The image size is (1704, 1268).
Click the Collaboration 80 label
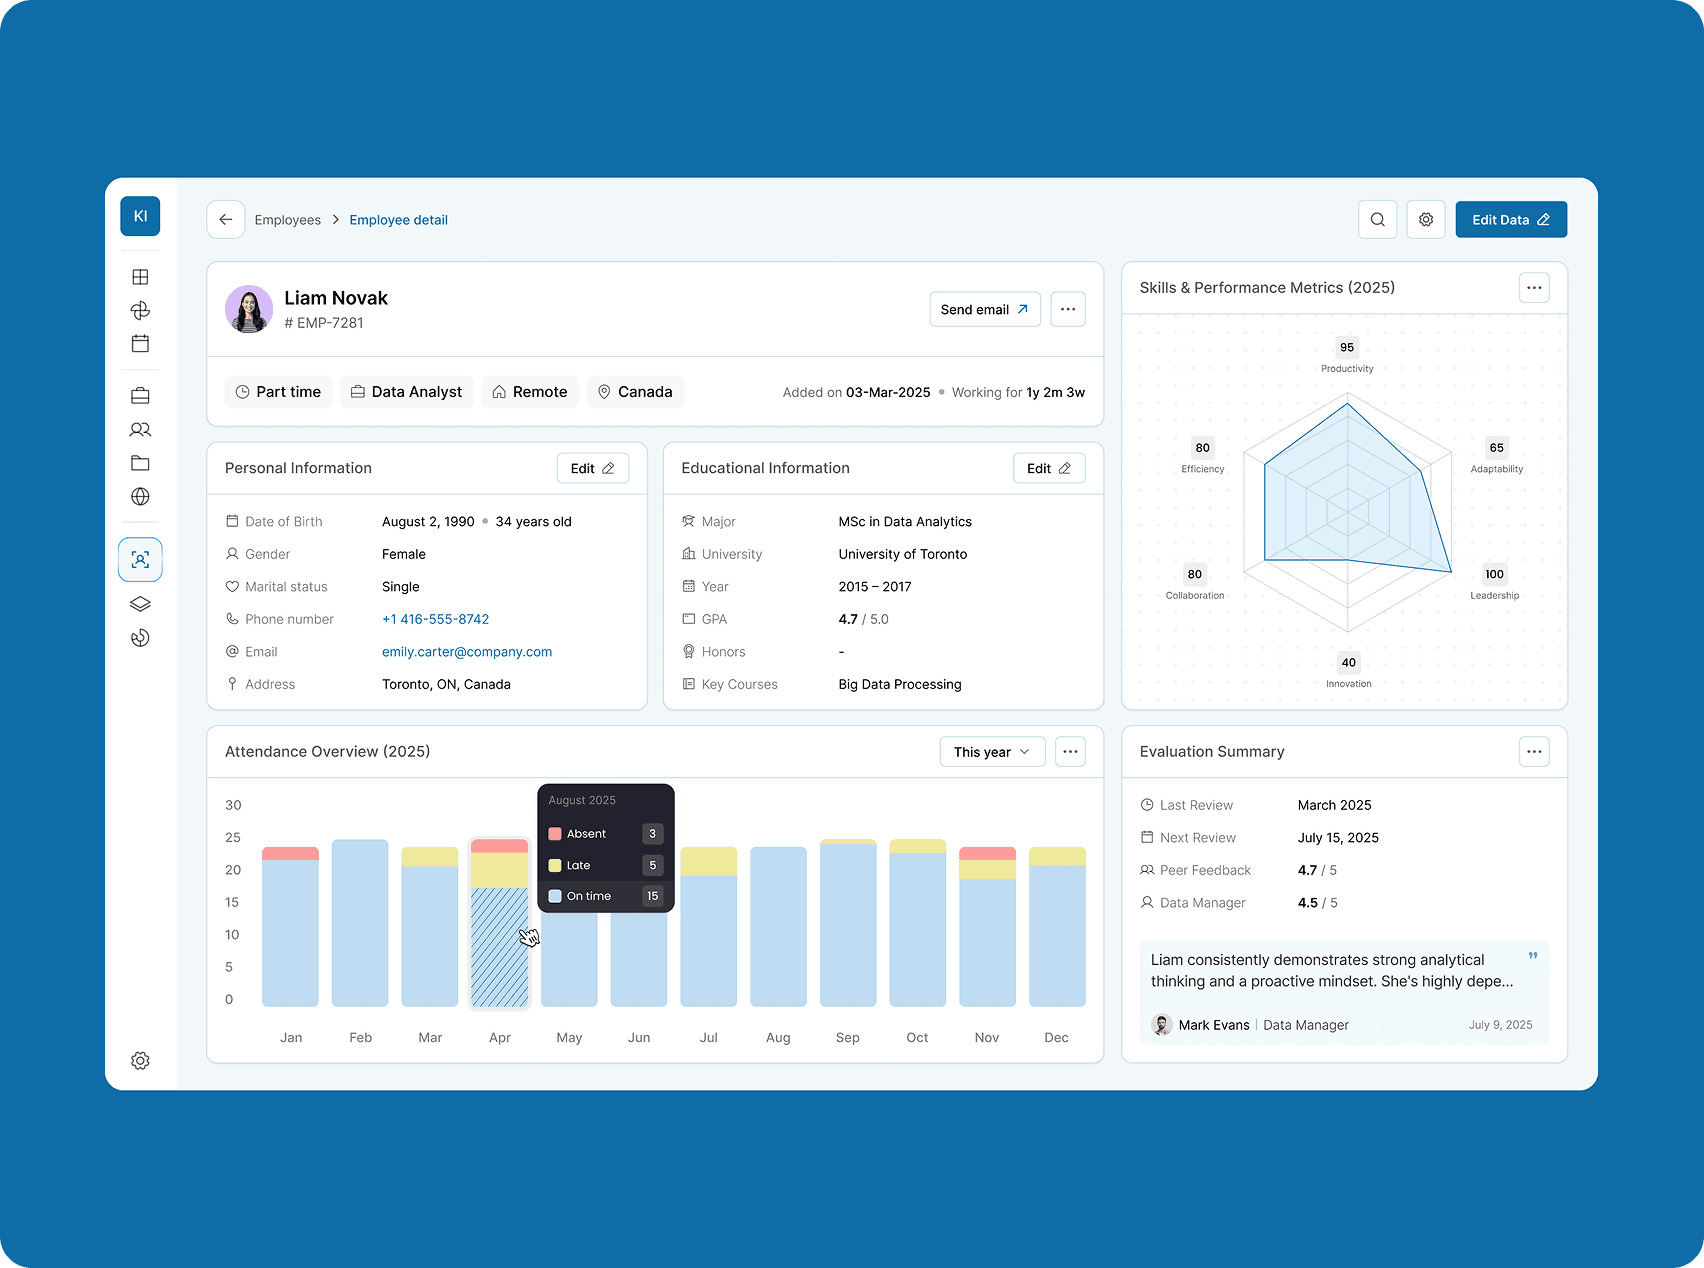tap(1195, 583)
